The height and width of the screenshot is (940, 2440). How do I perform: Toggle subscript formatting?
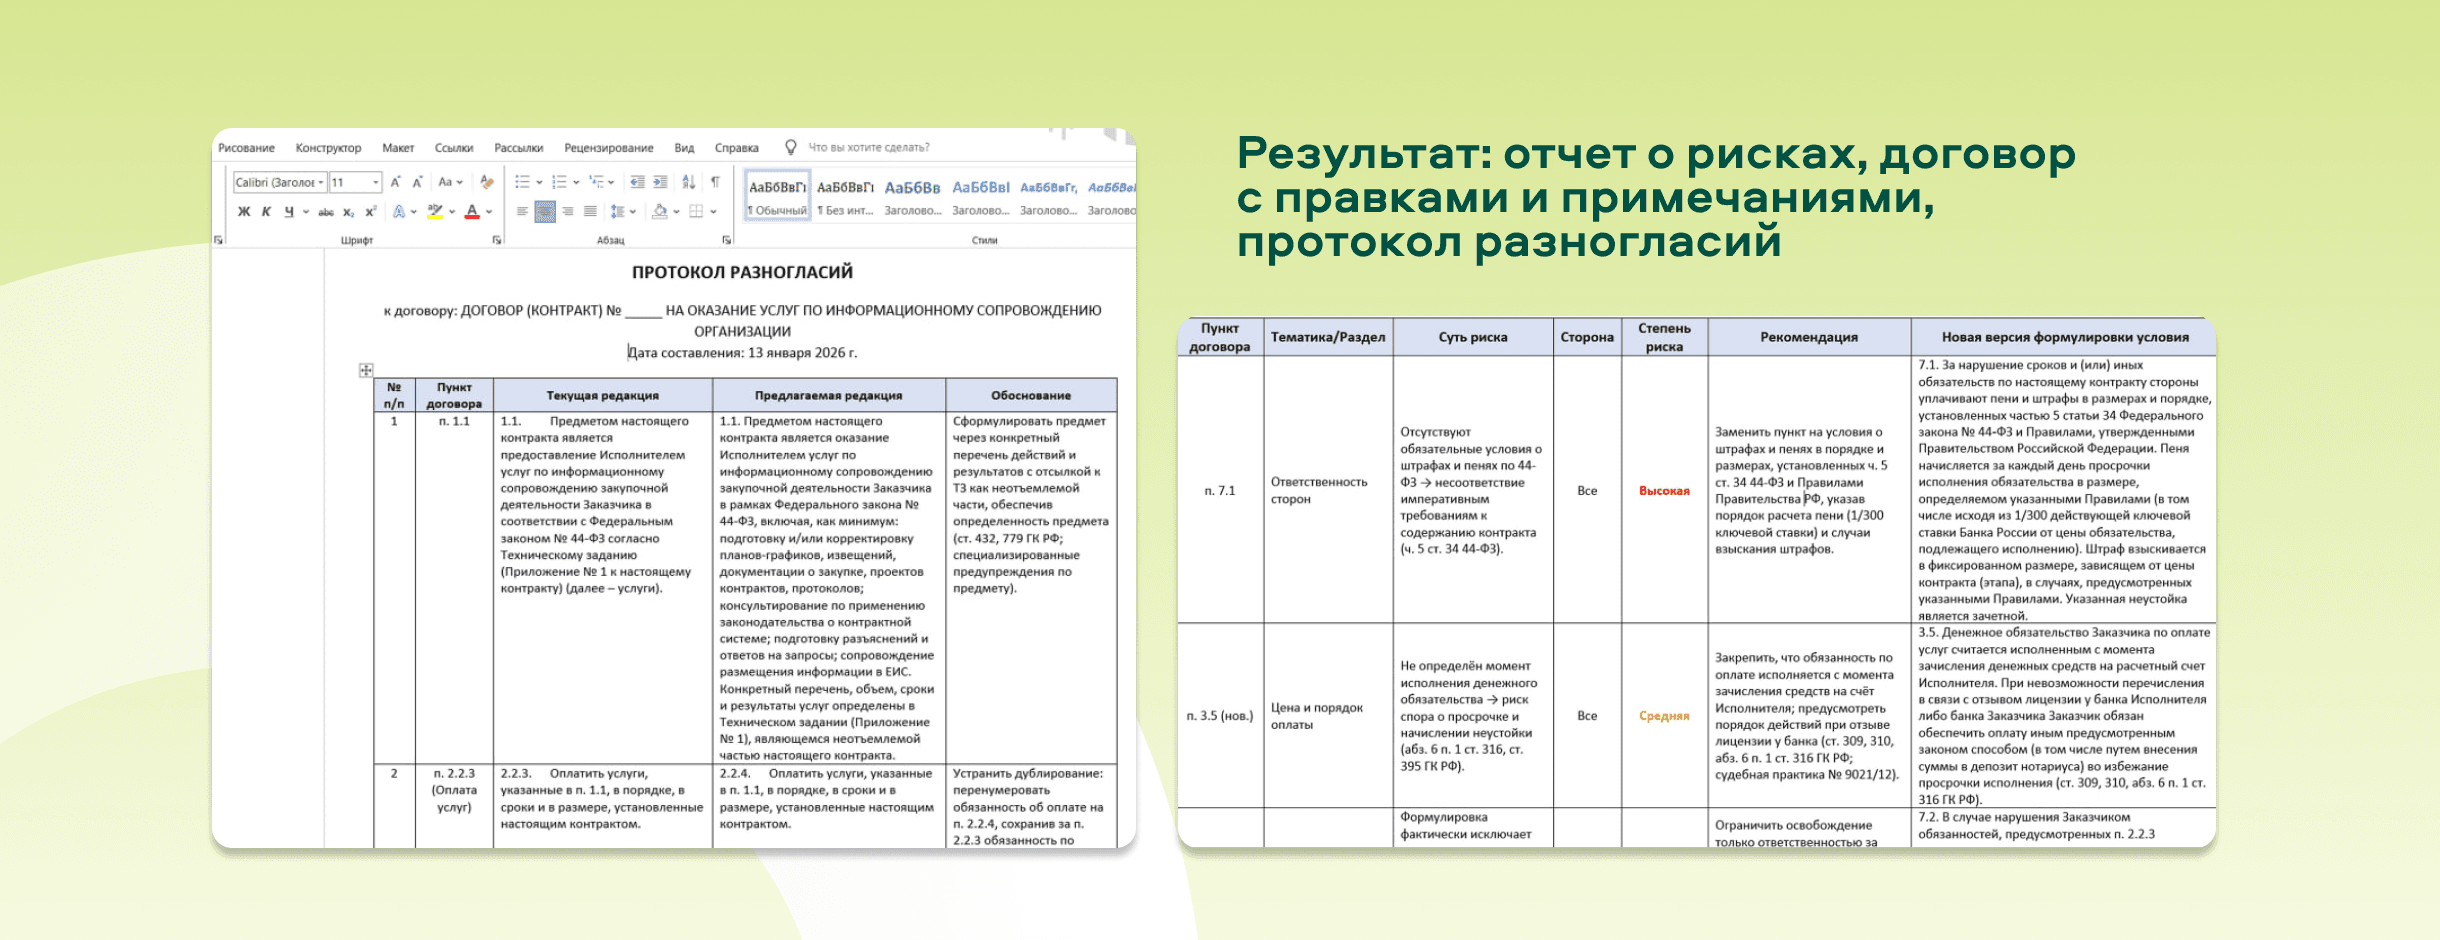coord(349,212)
